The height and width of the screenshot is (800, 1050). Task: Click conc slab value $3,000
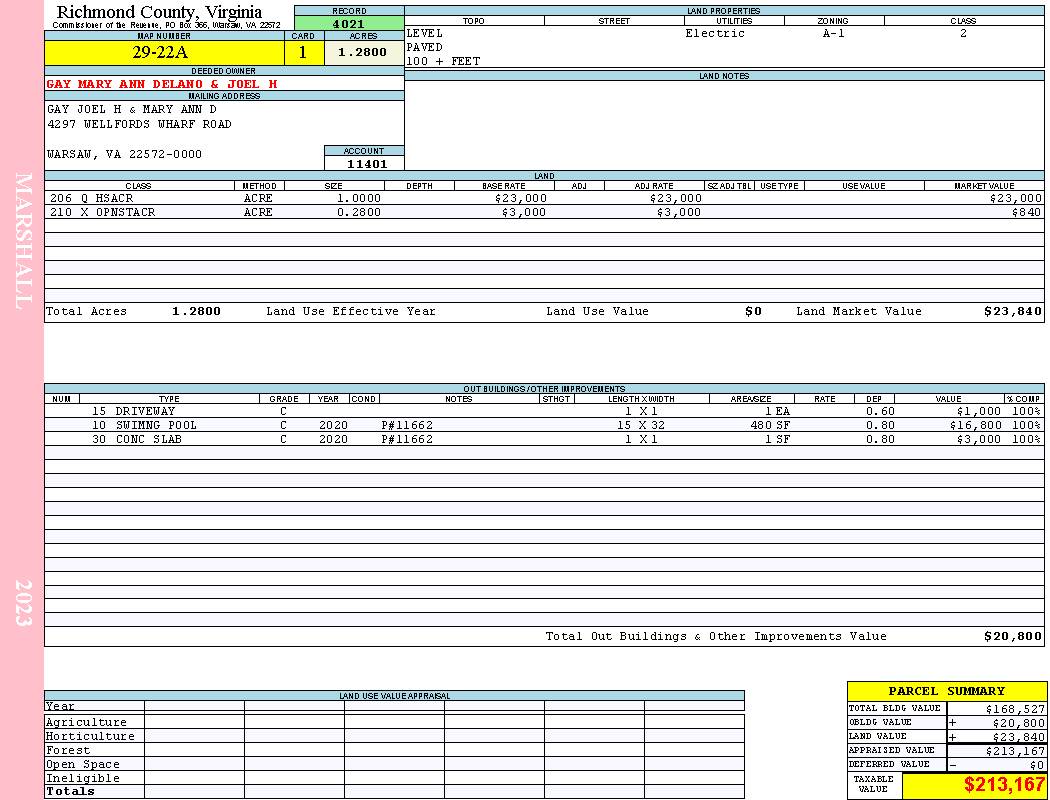(979, 439)
